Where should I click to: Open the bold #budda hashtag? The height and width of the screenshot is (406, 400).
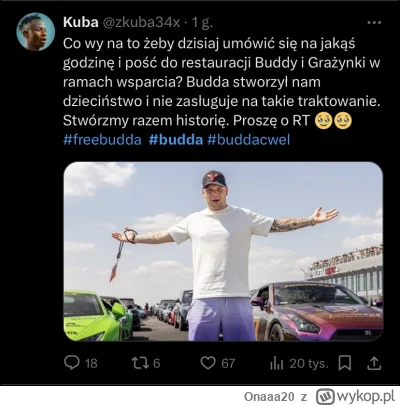coord(176,140)
